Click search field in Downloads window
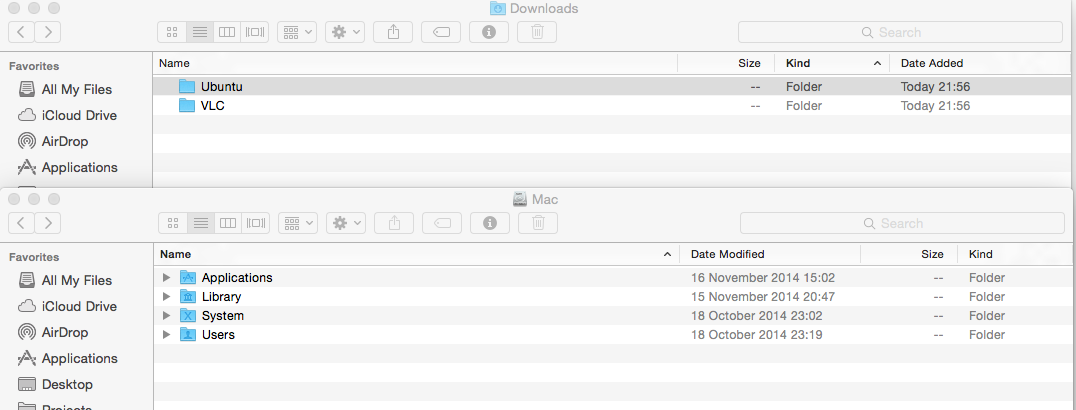 pos(900,32)
